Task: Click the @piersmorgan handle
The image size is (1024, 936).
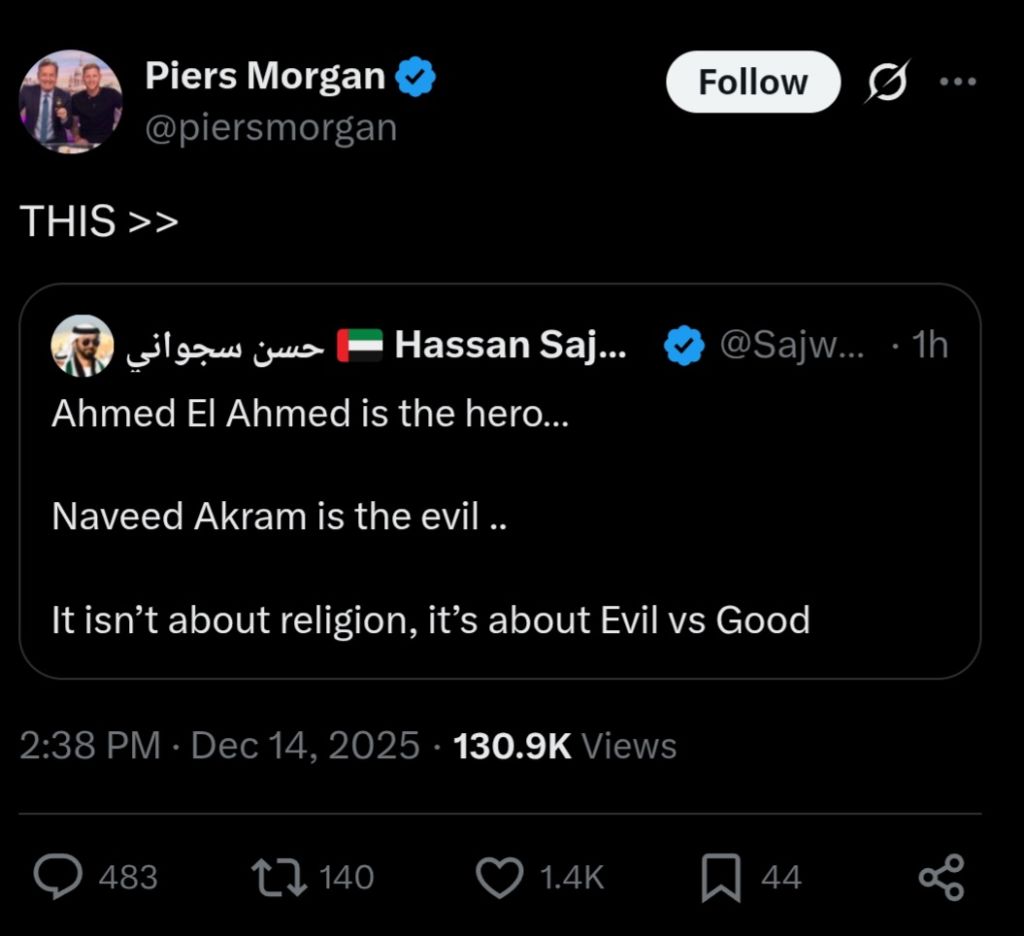Action: (x=271, y=128)
